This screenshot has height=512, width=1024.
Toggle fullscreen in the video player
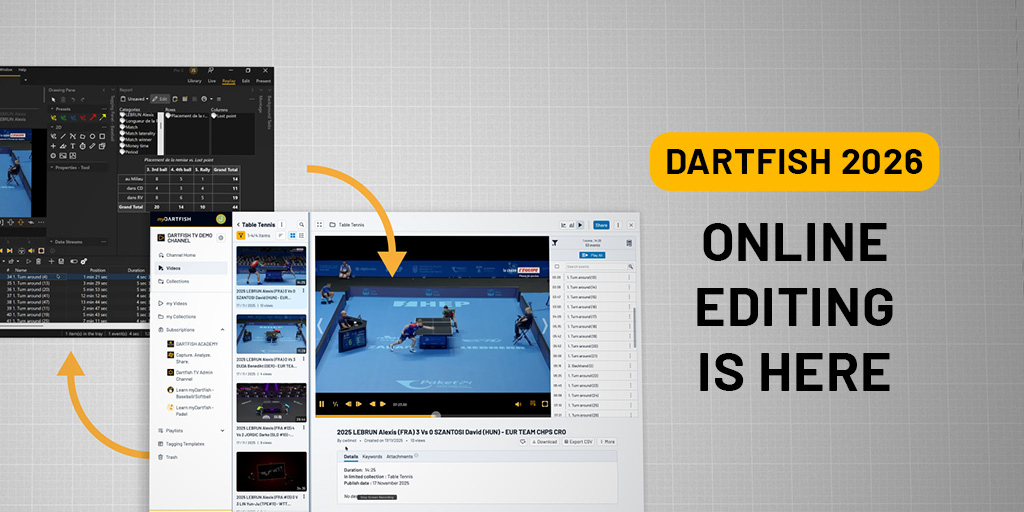click(545, 404)
